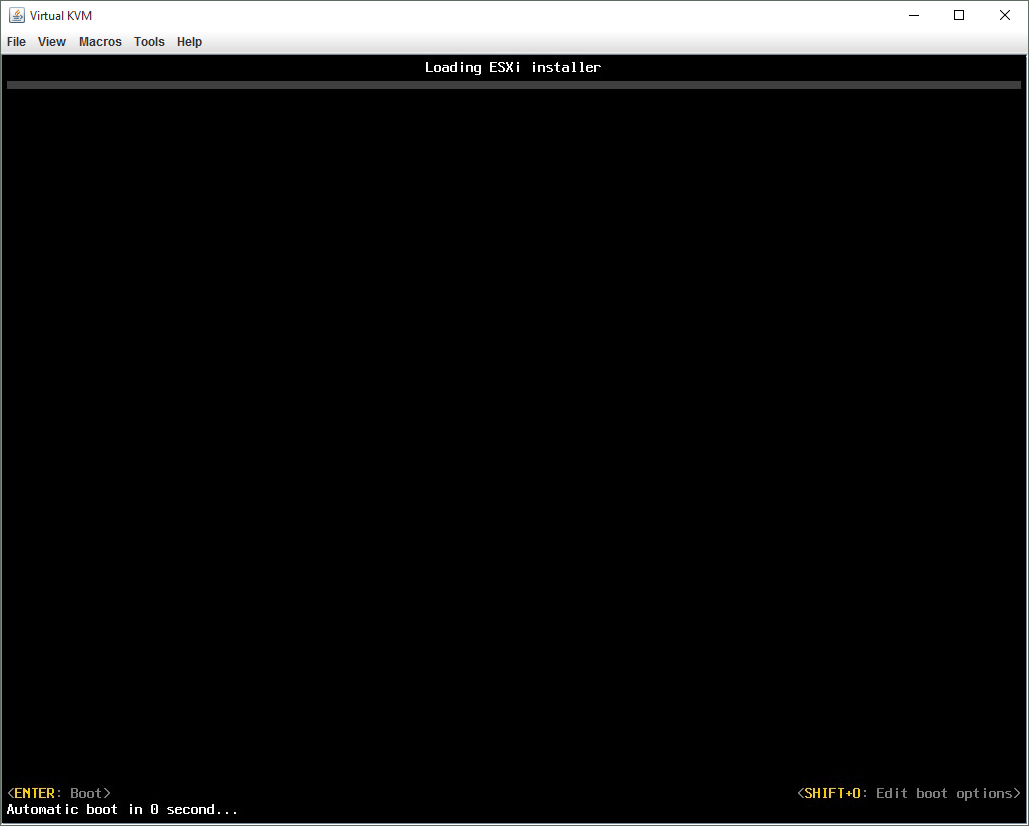Click the yellow ENTER key label
1029x826 pixels.
click(x=34, y=793)
